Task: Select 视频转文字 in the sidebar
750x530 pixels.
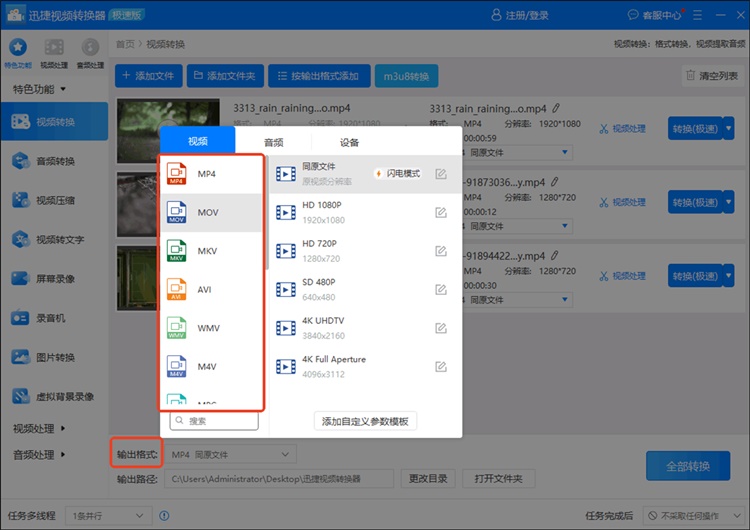Action: pyautogui.click(x=55, y=240)
